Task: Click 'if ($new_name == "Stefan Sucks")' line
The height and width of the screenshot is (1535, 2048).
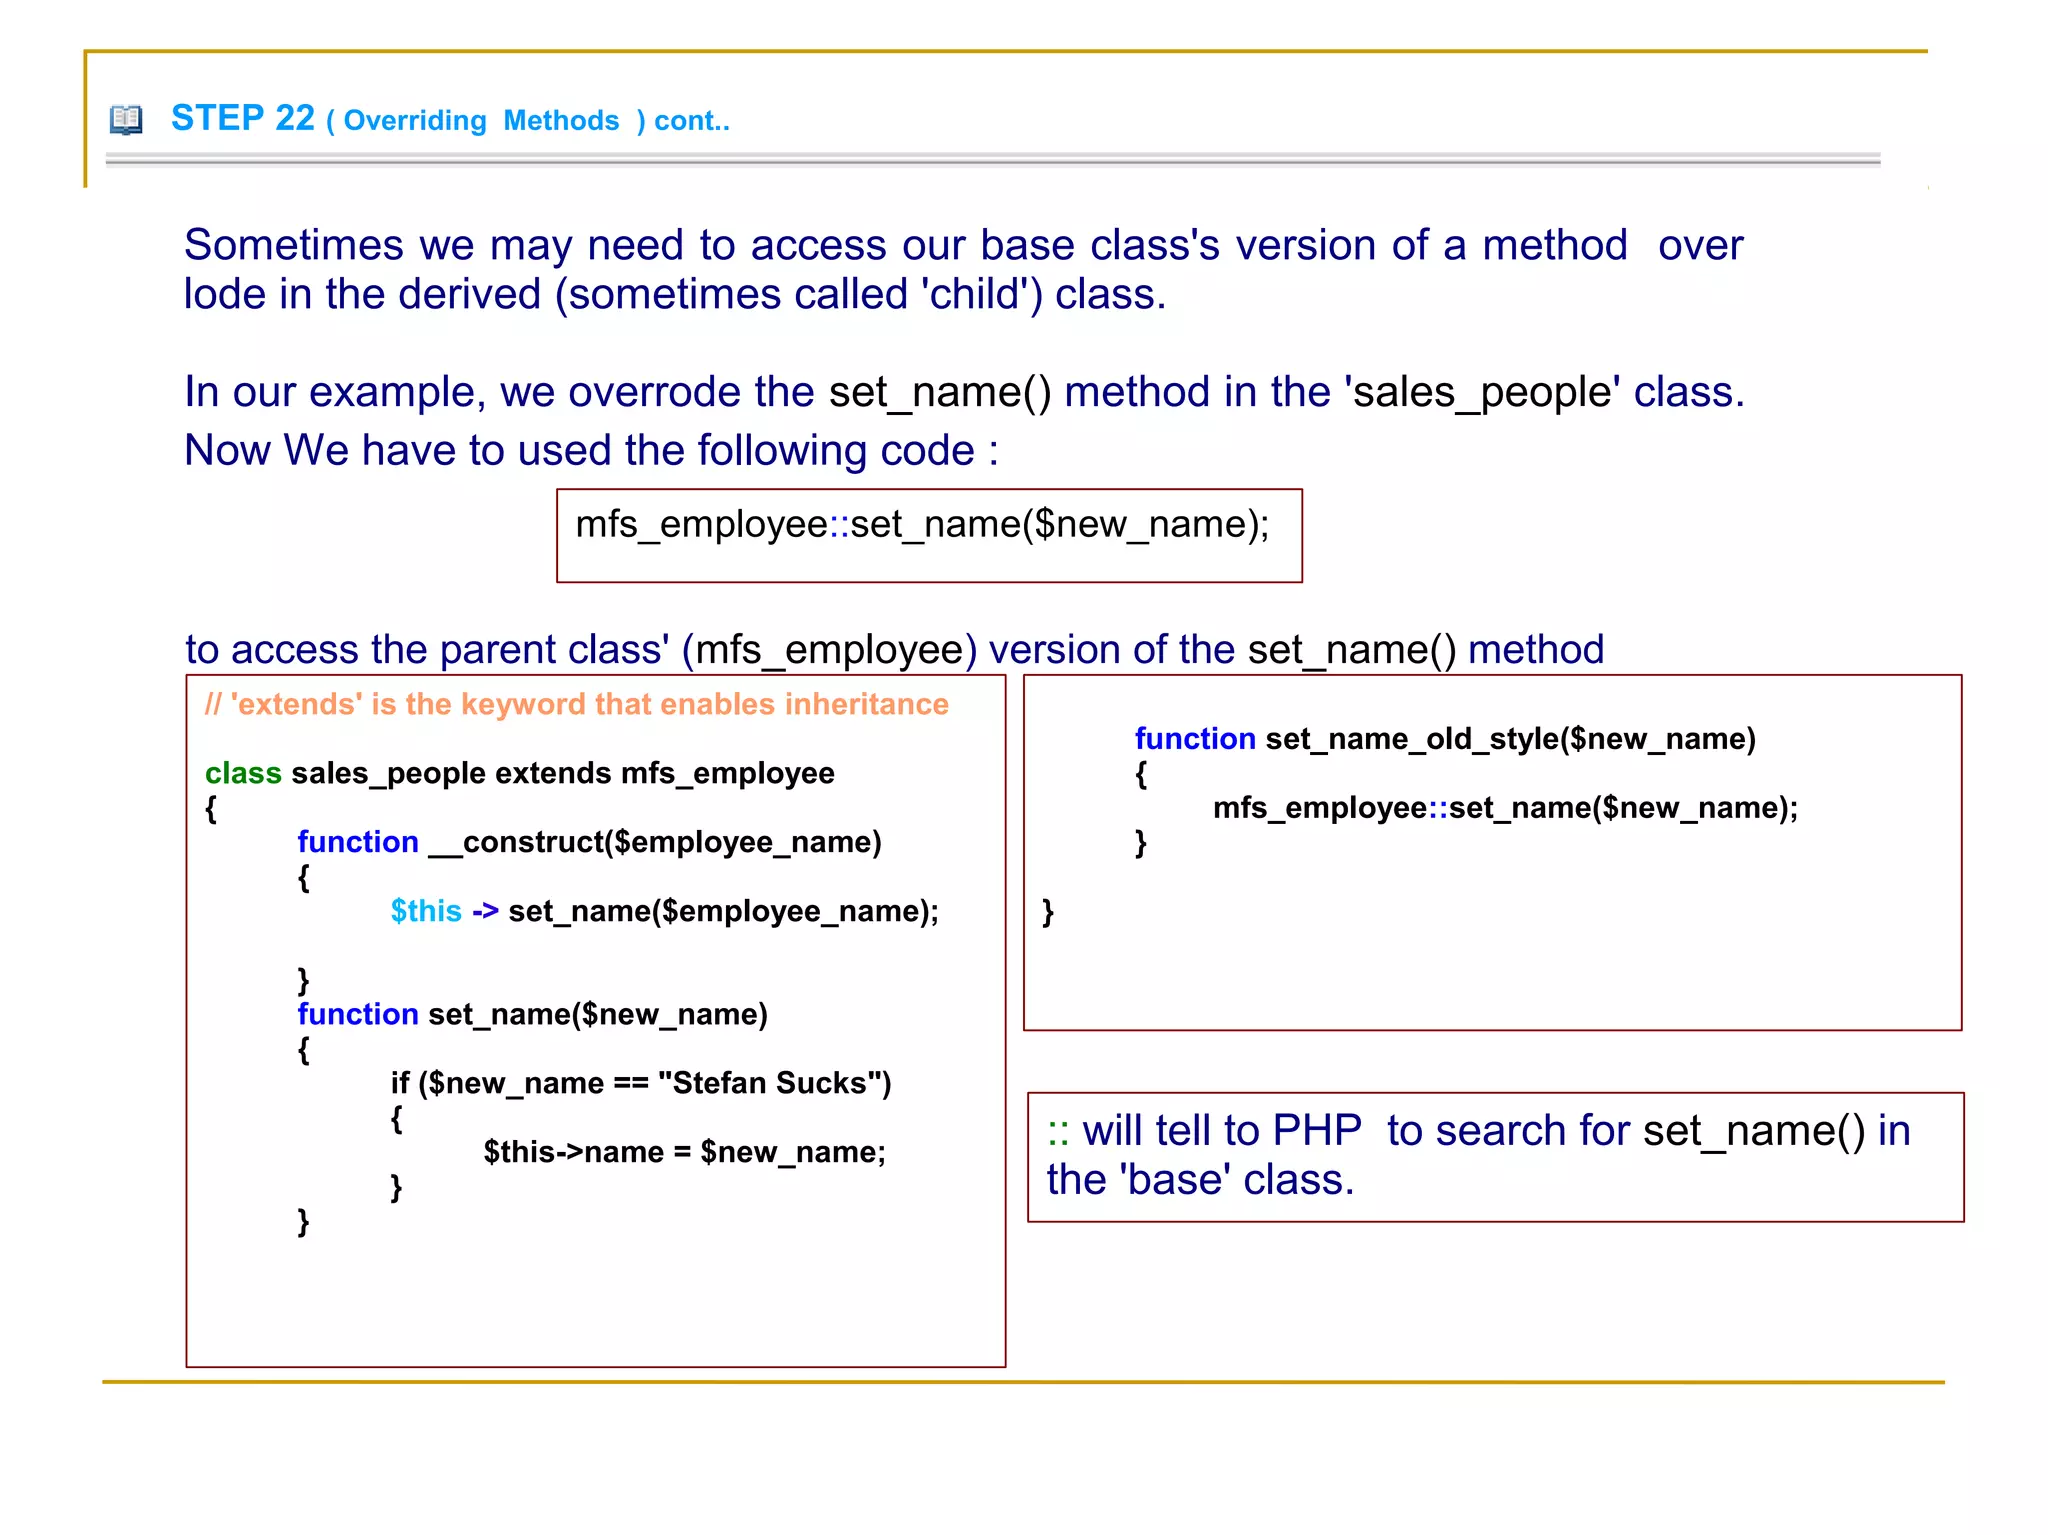Action: click(641, 1083)
